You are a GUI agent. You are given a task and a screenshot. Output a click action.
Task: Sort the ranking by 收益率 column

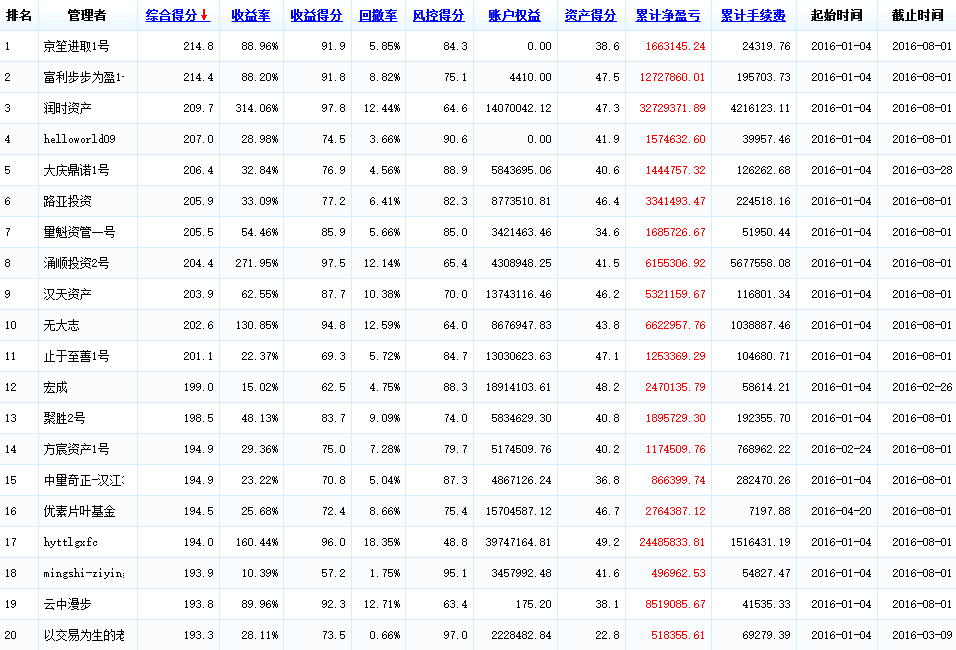pyautogui.click(x=251, y=15)
